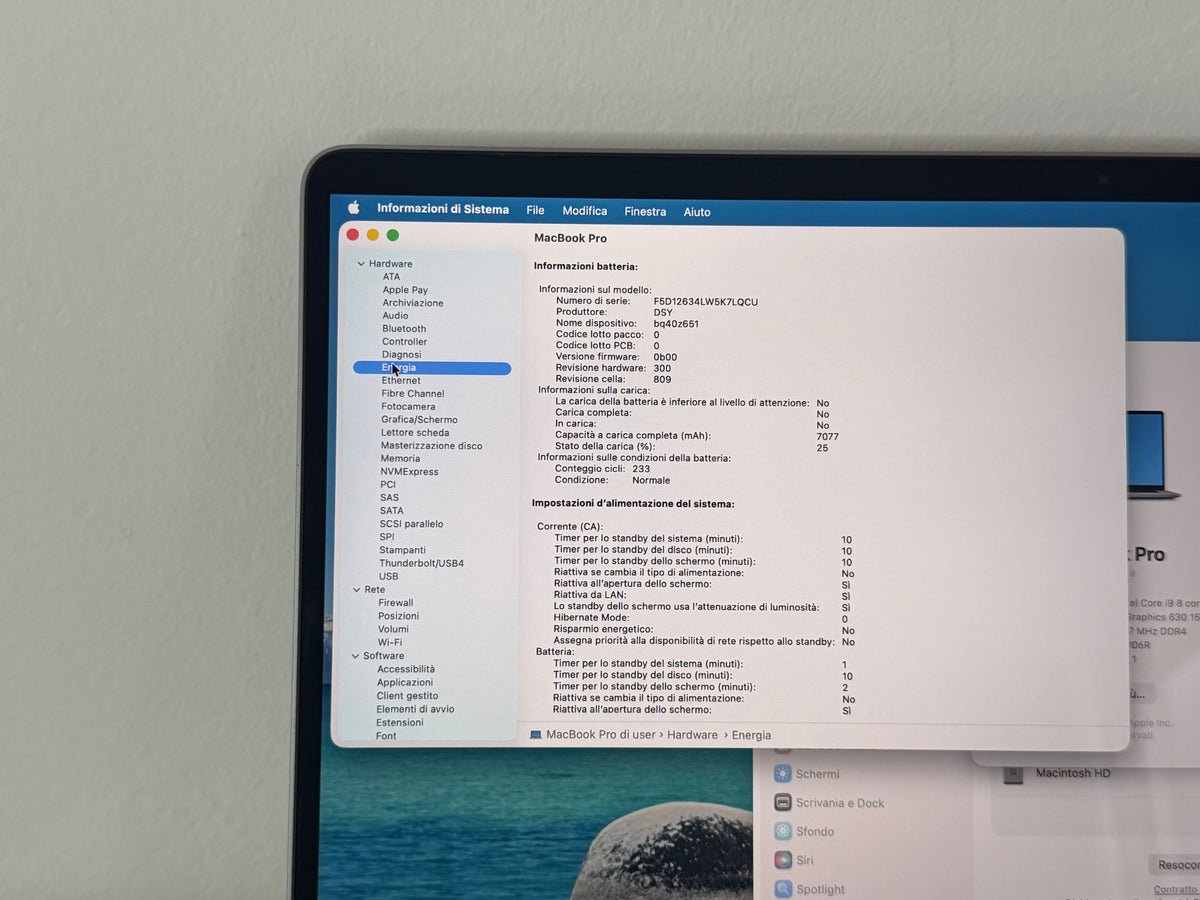This screenshot has width=1200, height=900.
Task: Select Ethernet in the sidebar
Action: click(x=401, y=381)
